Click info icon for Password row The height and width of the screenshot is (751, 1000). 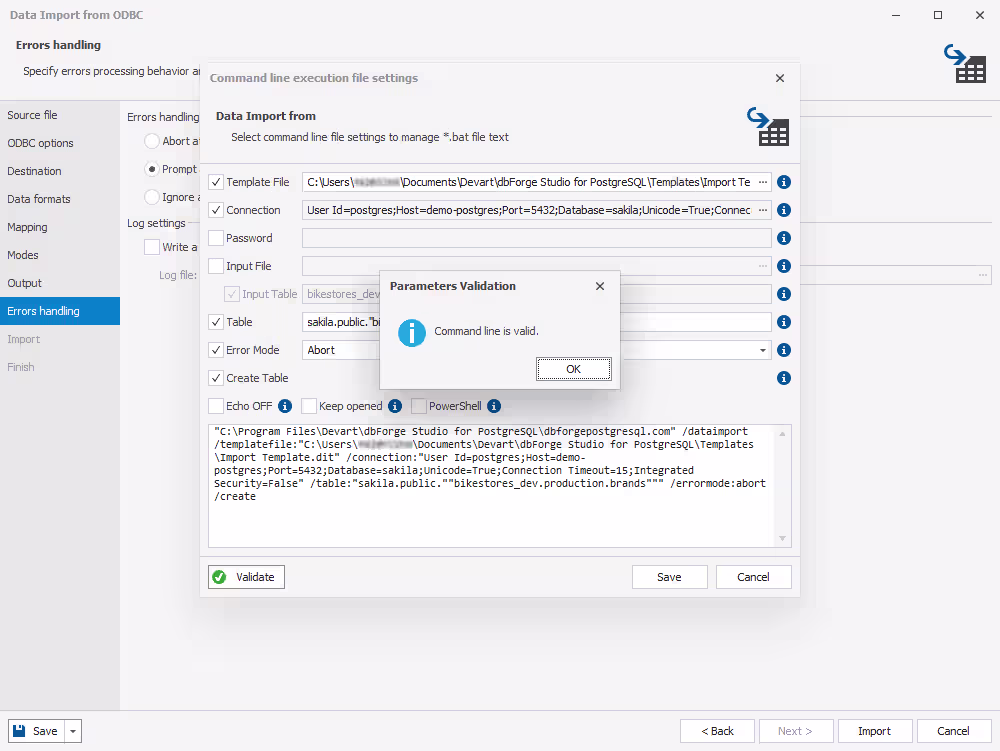[784, 238]
